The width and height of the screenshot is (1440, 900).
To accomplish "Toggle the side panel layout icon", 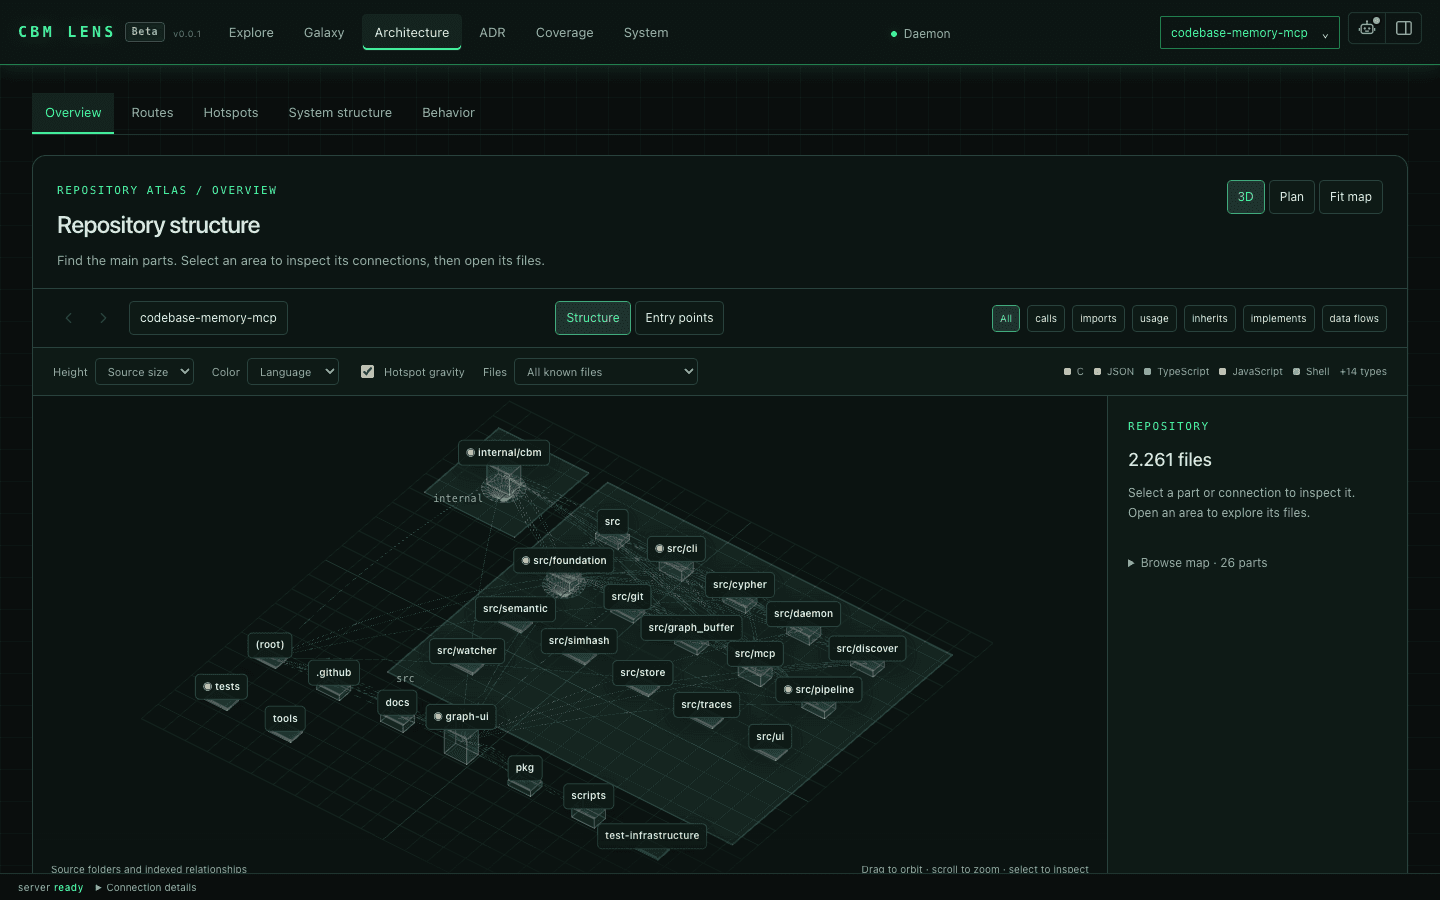I will coord(1404,28).
